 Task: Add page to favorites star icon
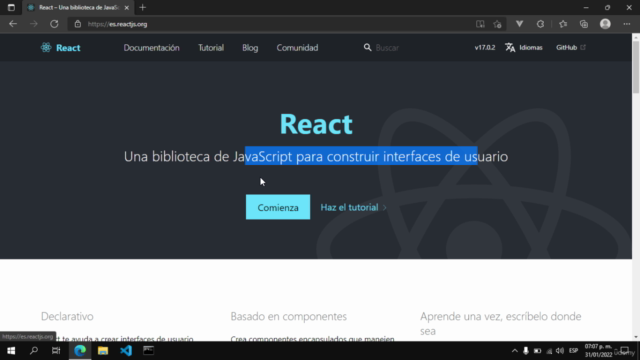pyautogui.click(x=497, y=24)
